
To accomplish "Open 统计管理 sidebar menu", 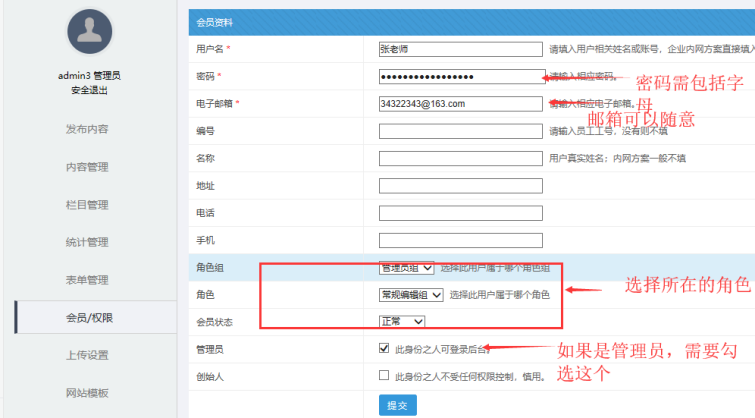I will point(87,242).
